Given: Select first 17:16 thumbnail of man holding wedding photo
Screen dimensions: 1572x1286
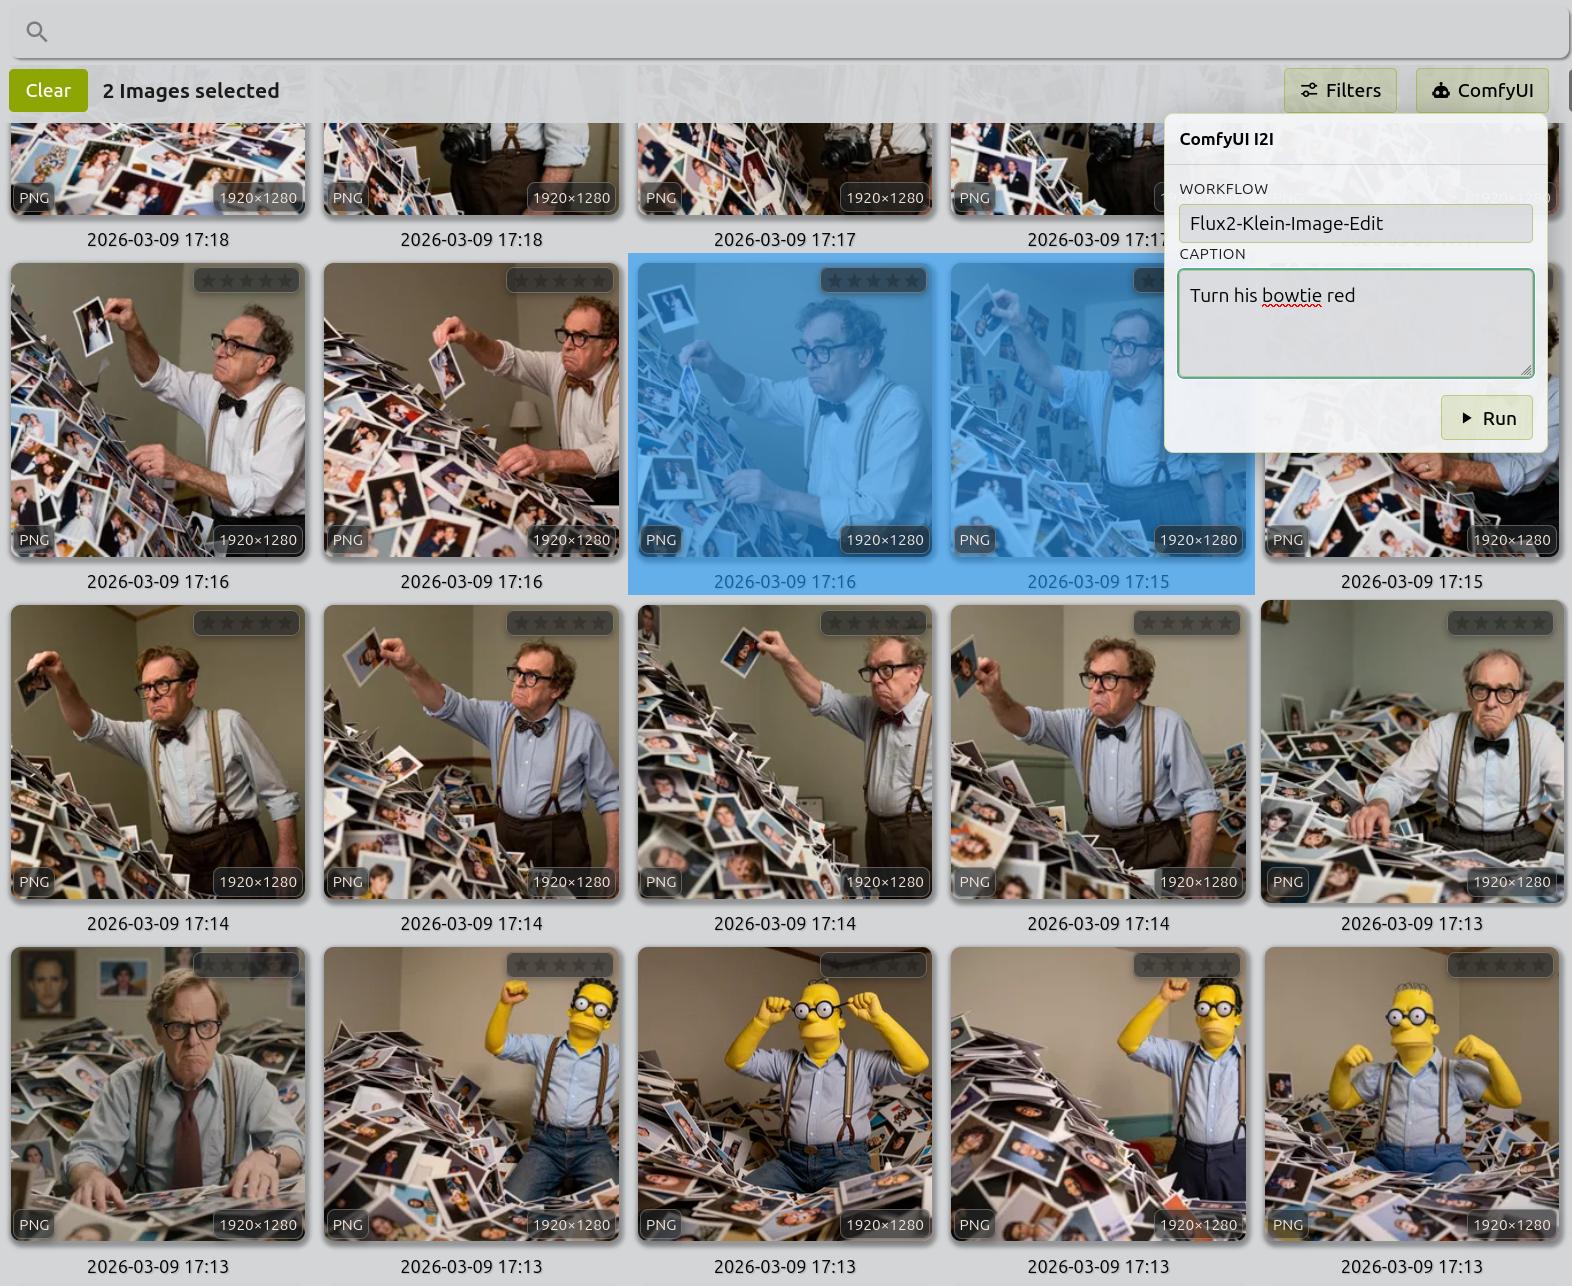Looking at the screenshot, I should [158, 410].
